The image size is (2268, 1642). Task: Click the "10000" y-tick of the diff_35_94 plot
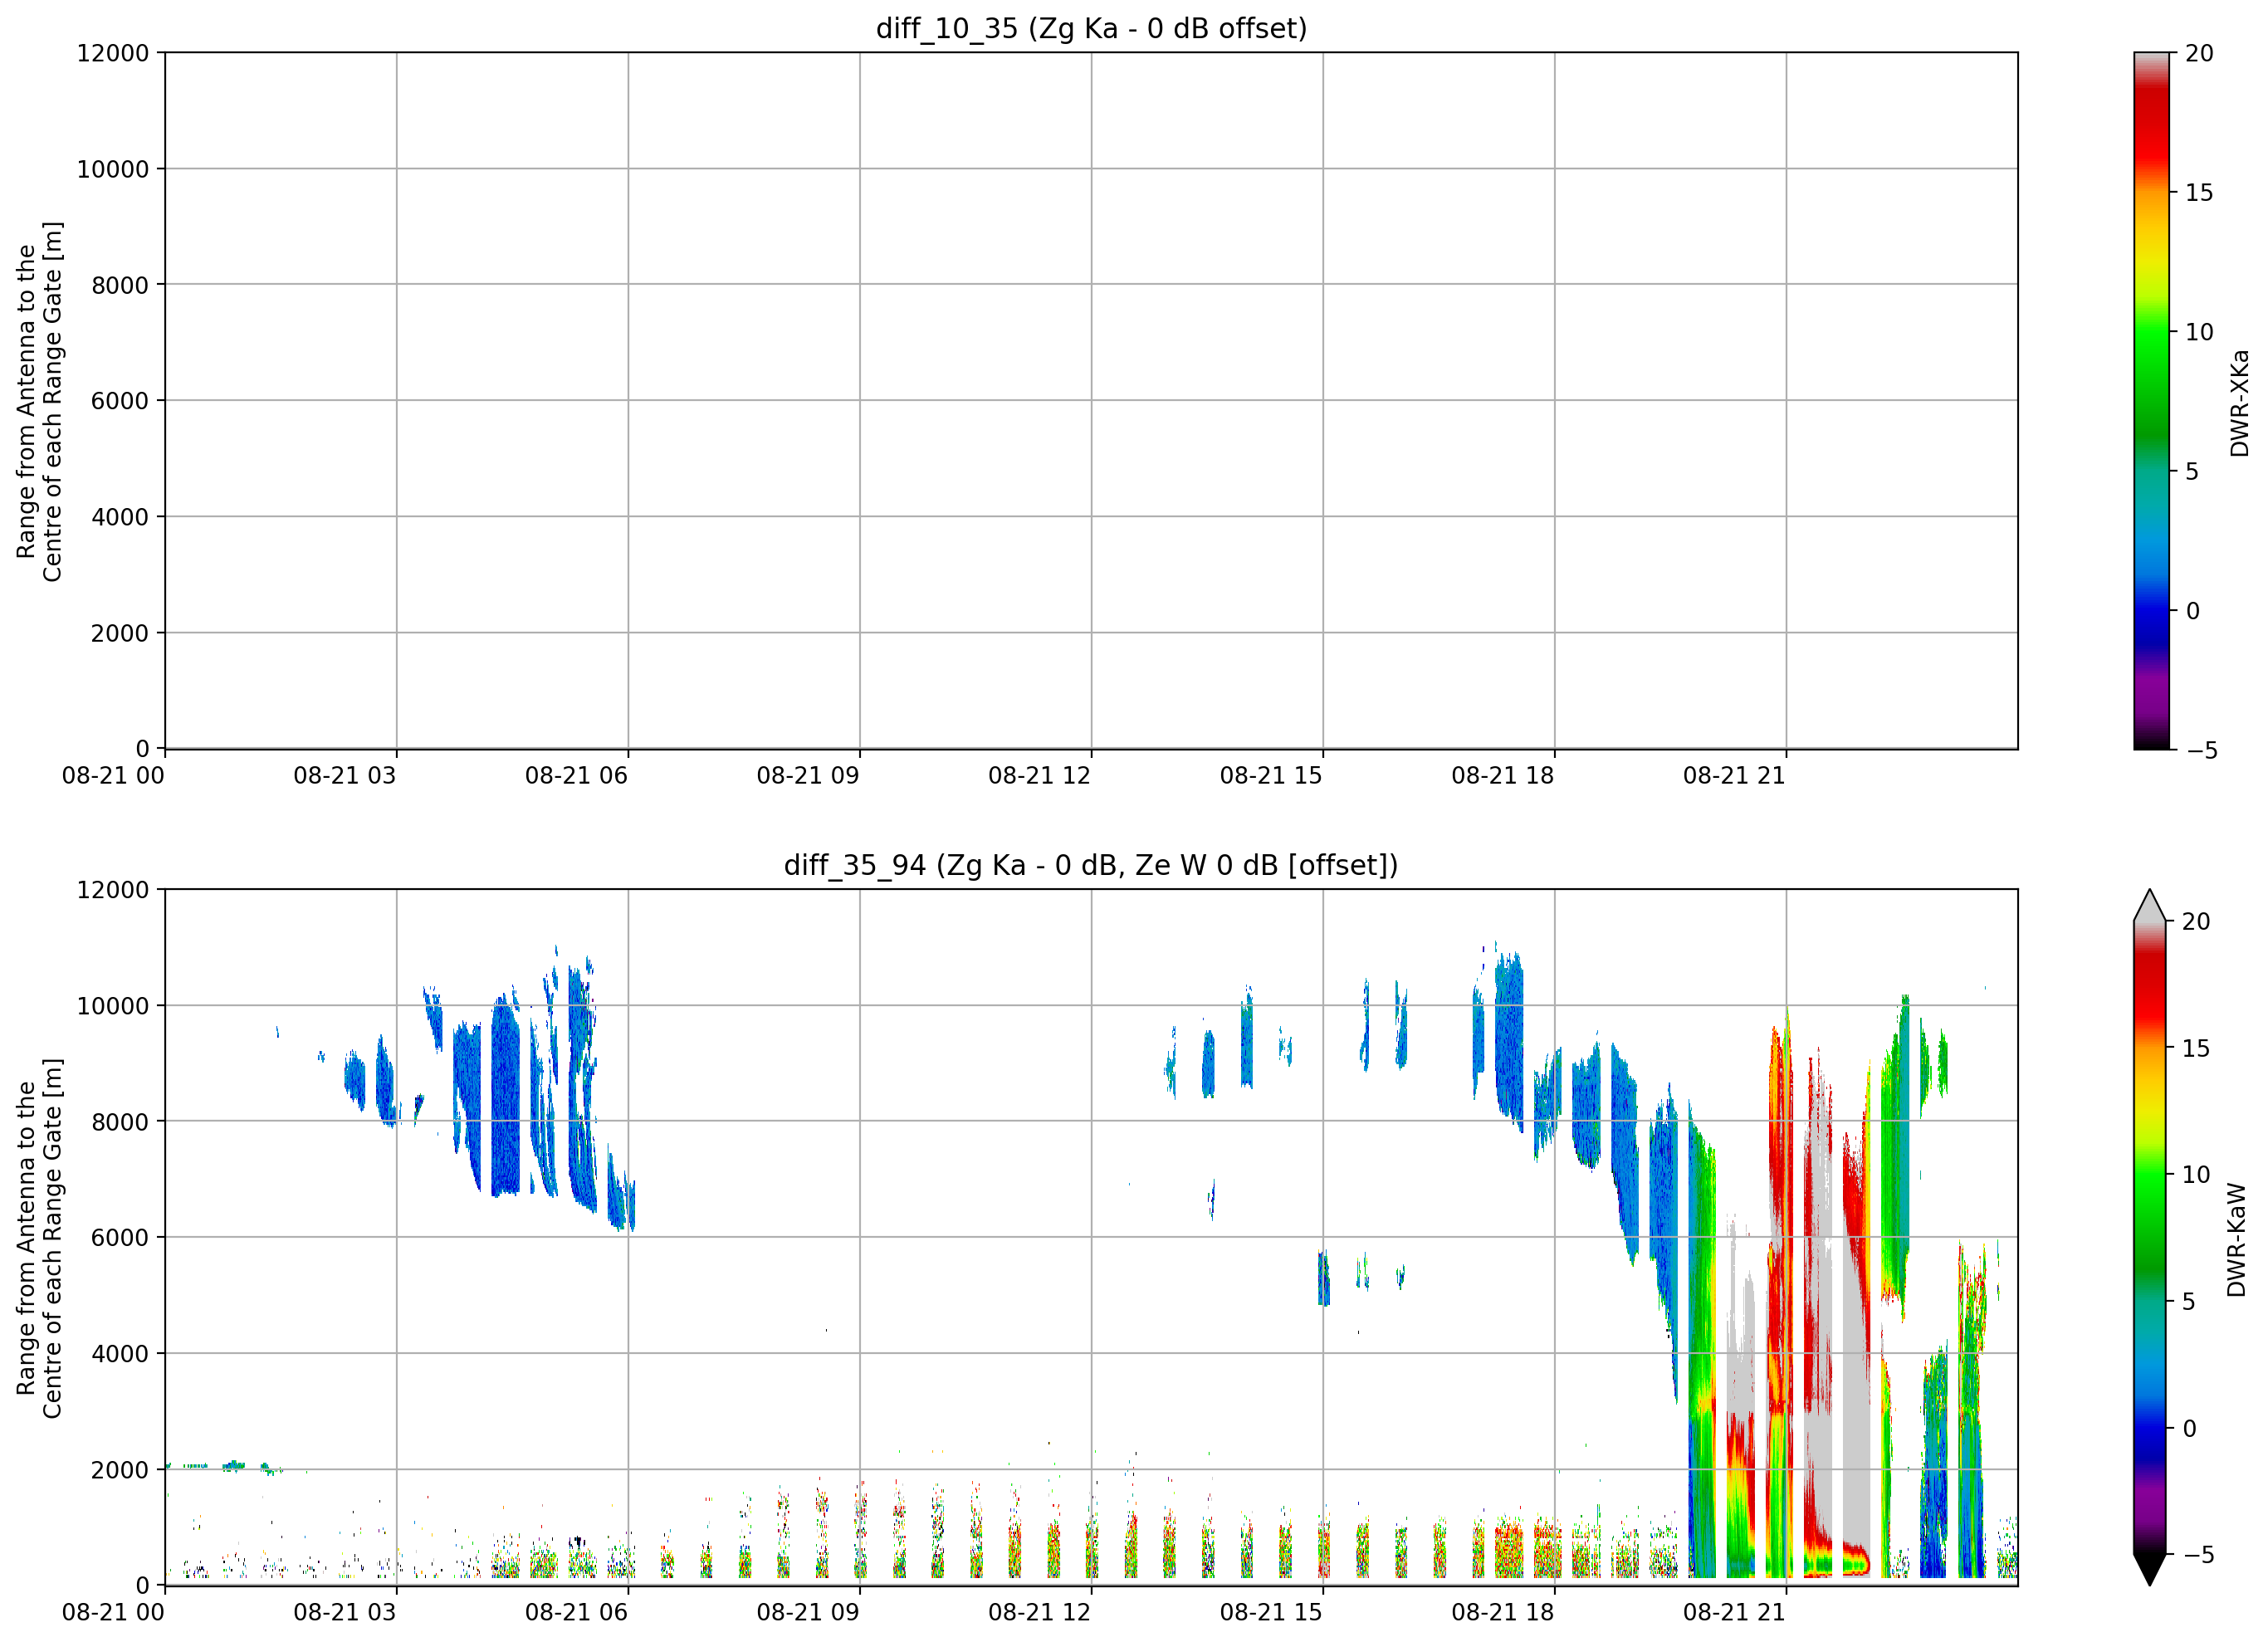coord(113,1006)
